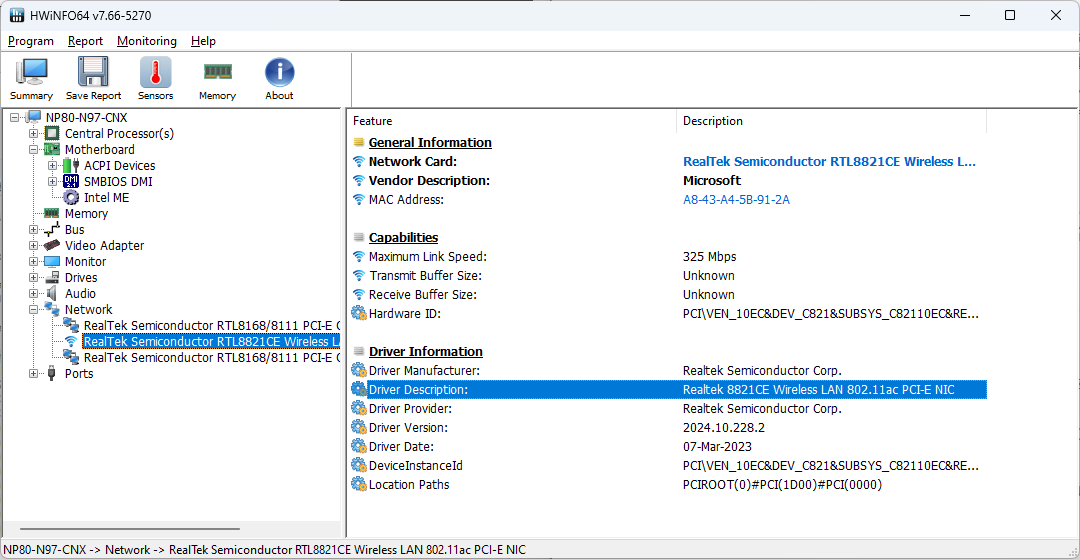Click the About info icon

pos(280,72)
